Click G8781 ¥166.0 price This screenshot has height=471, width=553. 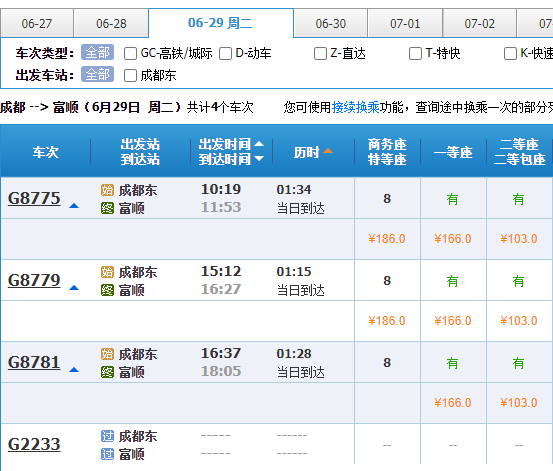tap(453, 403)
